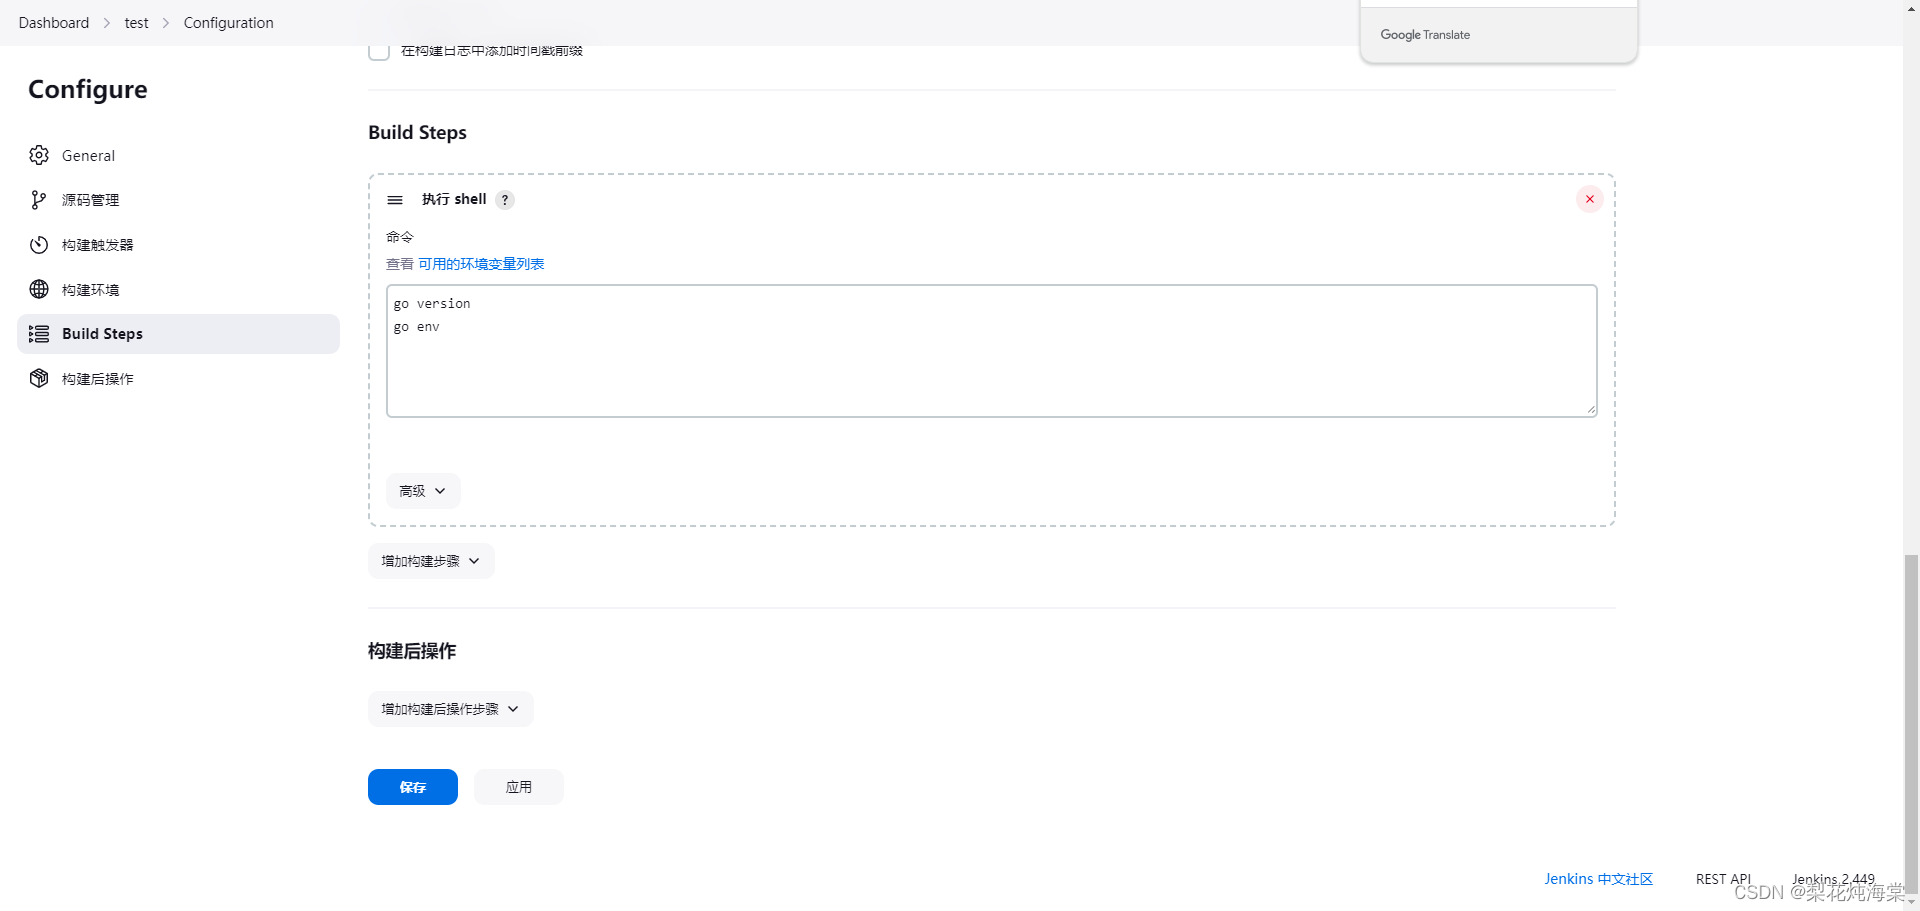1920x911 pixels.
Task: Click the 命令 label
Action: 400,237
